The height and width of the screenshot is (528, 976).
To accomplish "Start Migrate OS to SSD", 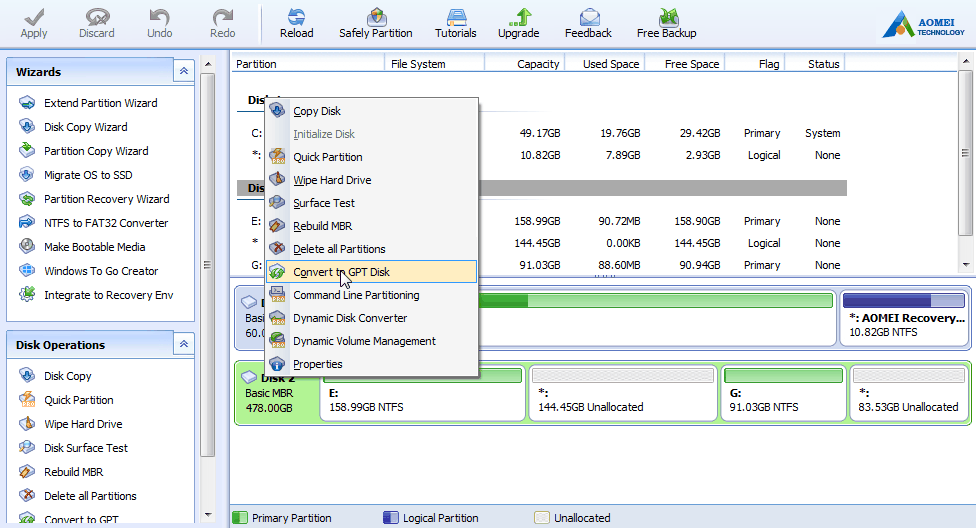I will [x=88, y=175].
